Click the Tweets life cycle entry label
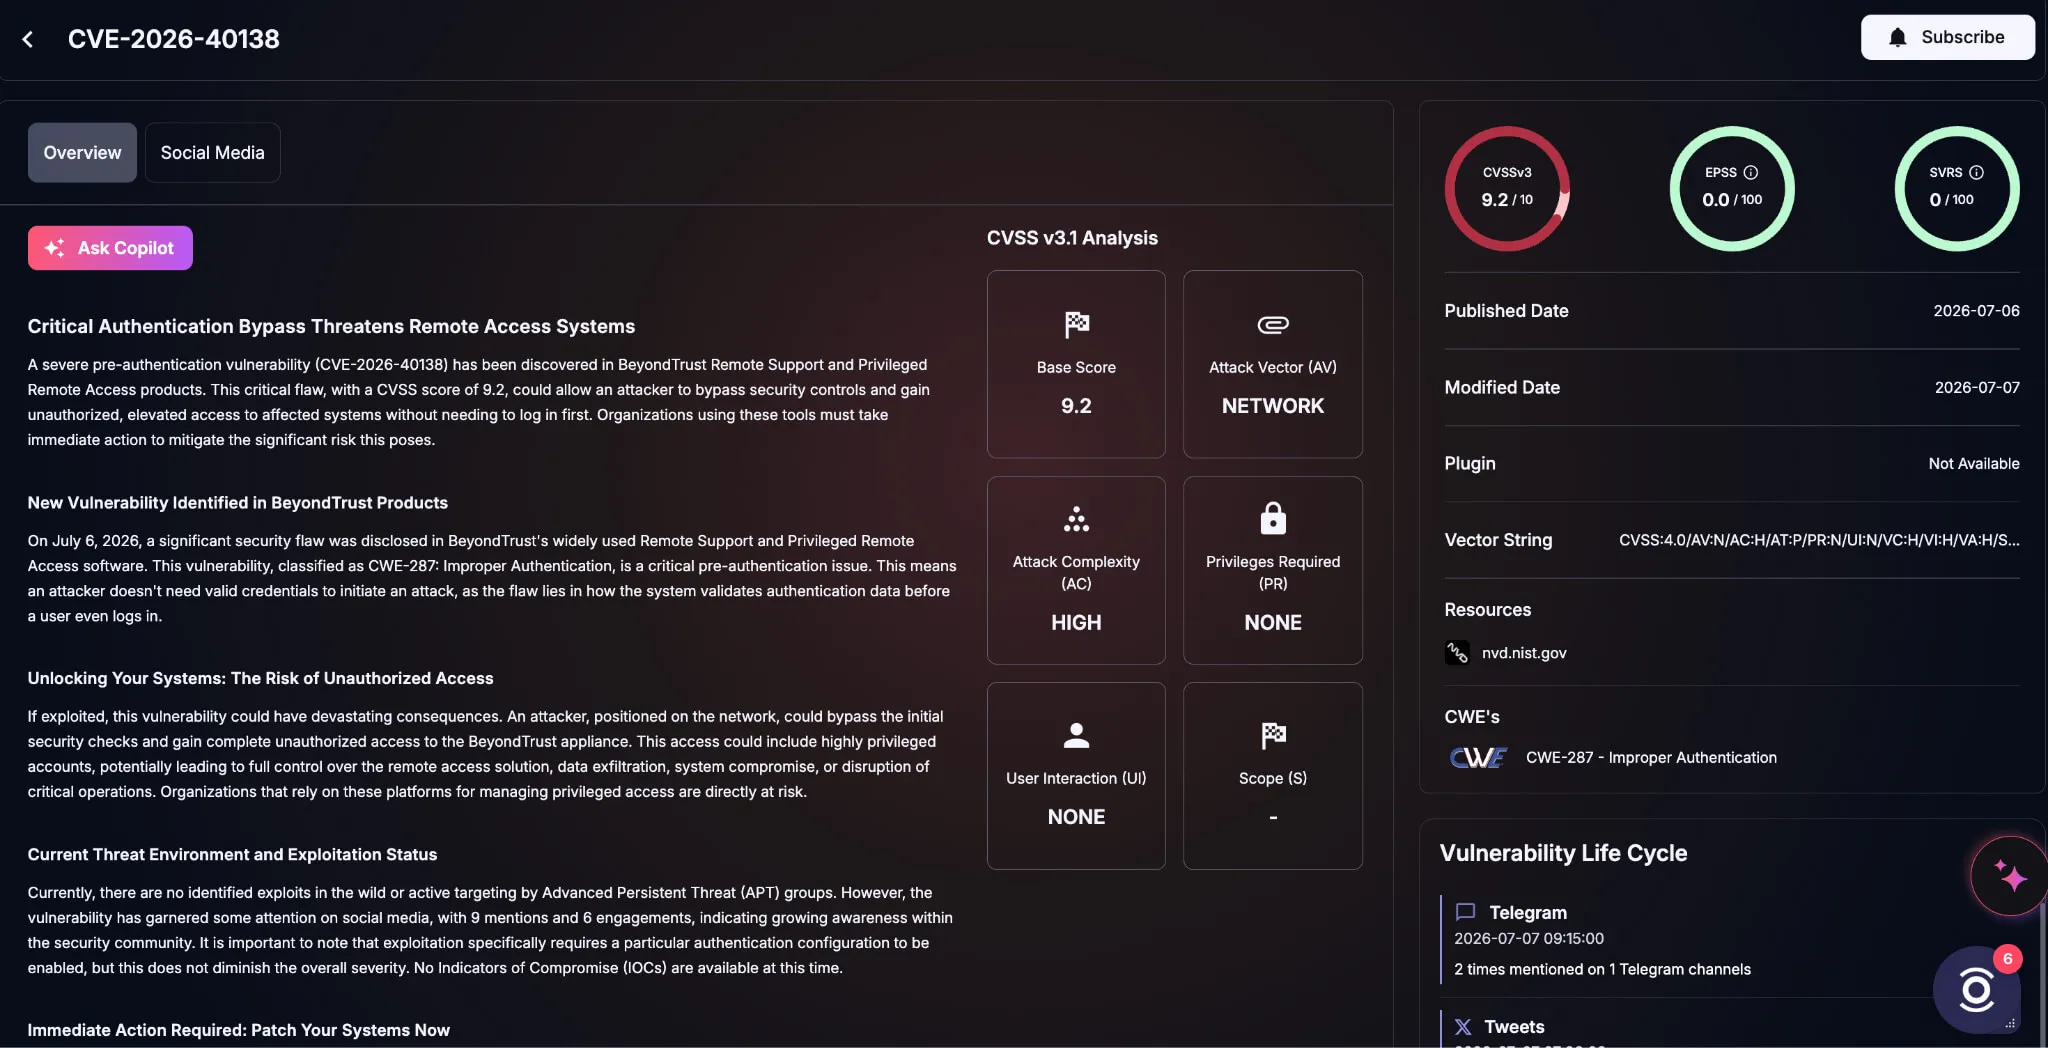 point(1514,1027)
